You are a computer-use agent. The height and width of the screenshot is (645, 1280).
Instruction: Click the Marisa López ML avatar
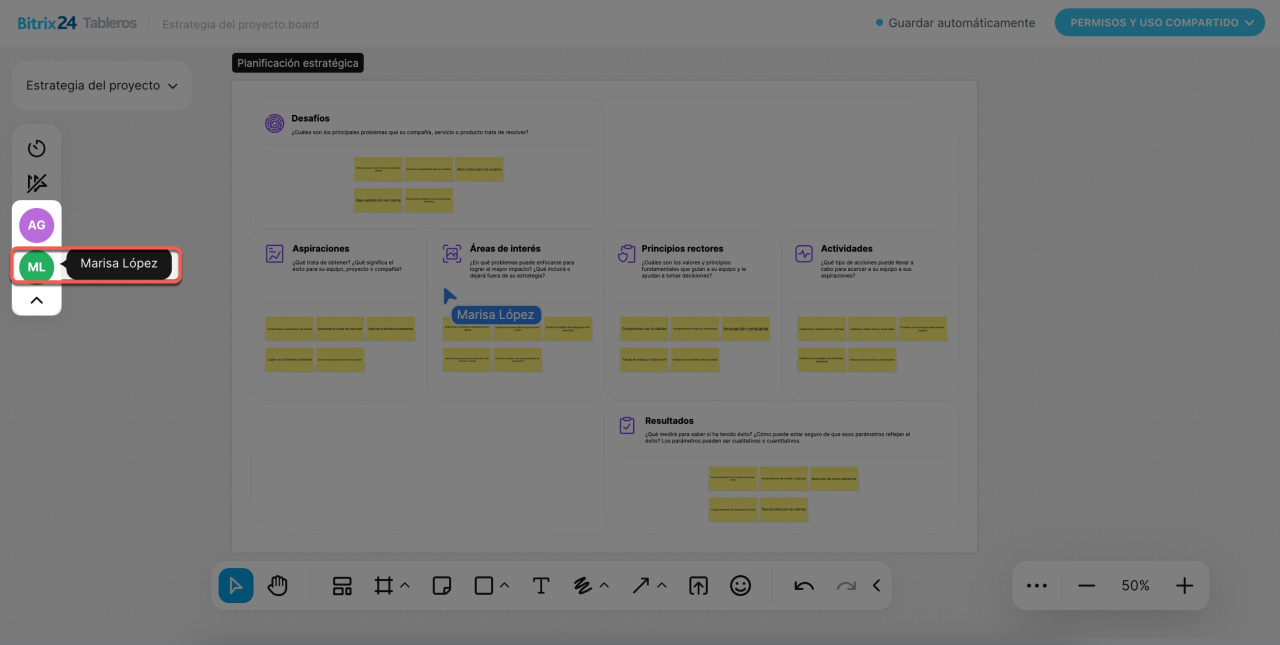pos(37,266)
